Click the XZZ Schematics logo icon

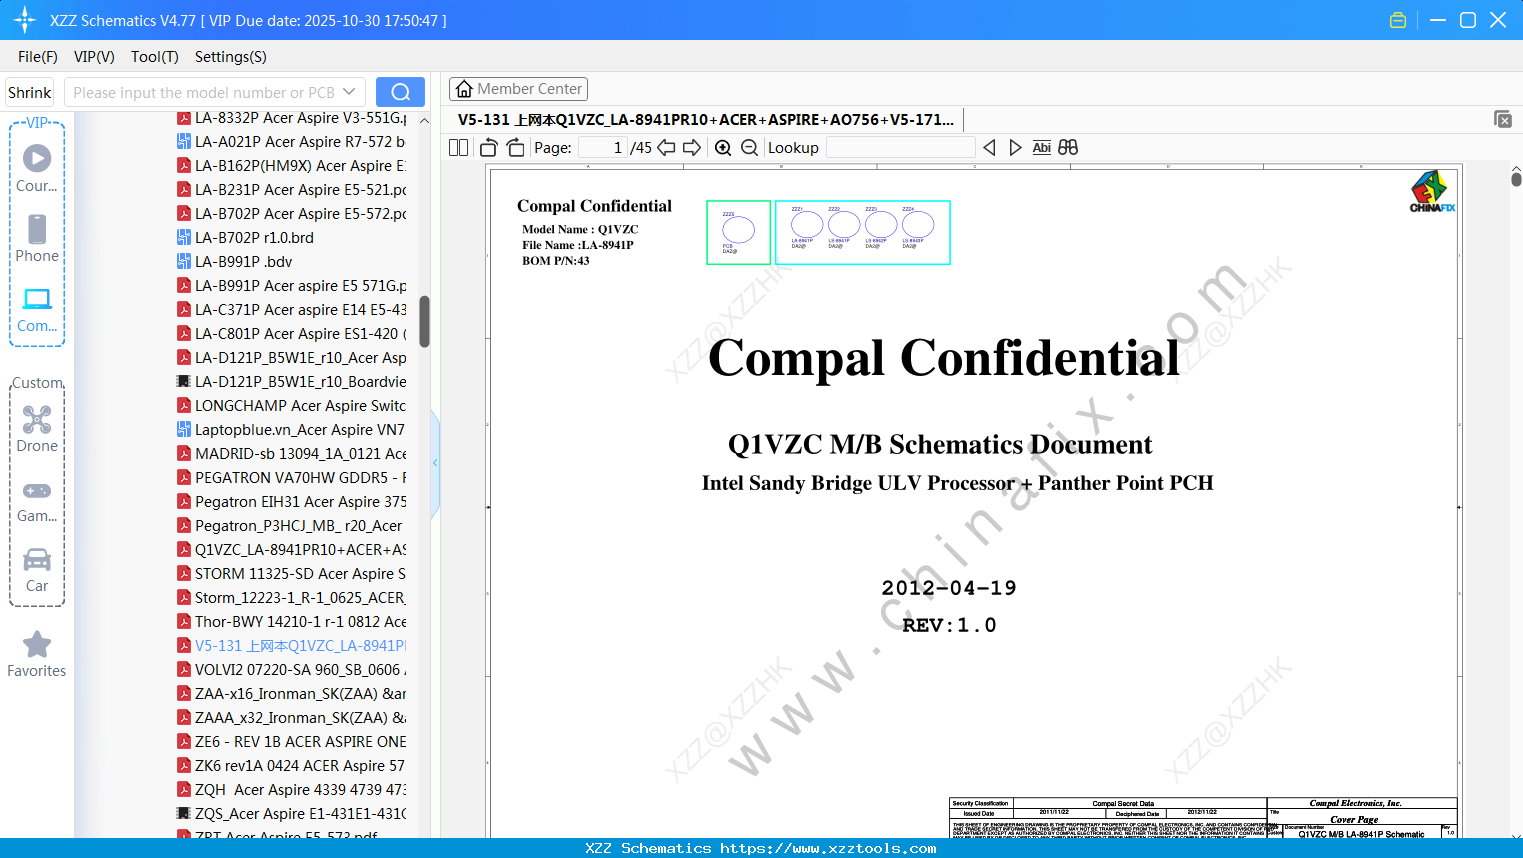click(24, 20)
